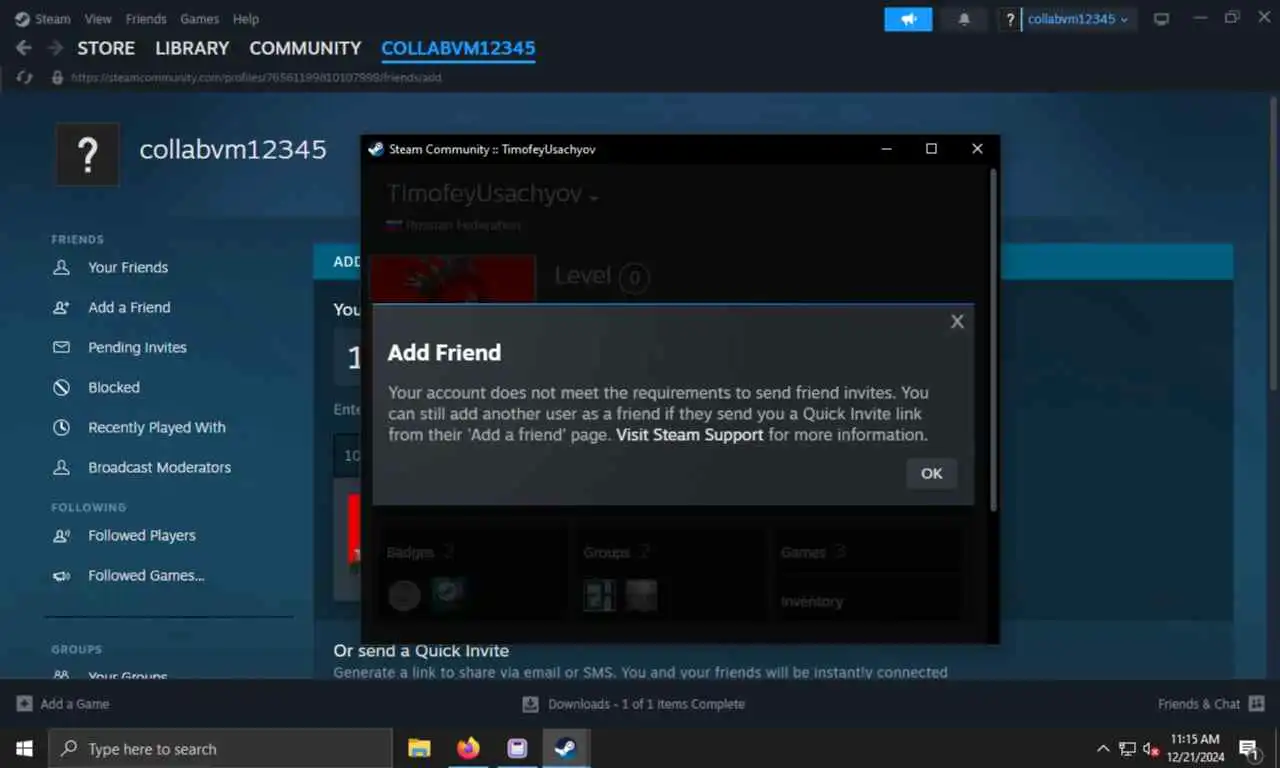Open the Windows Start menu
1280x768 pixels.
[24, 748]
